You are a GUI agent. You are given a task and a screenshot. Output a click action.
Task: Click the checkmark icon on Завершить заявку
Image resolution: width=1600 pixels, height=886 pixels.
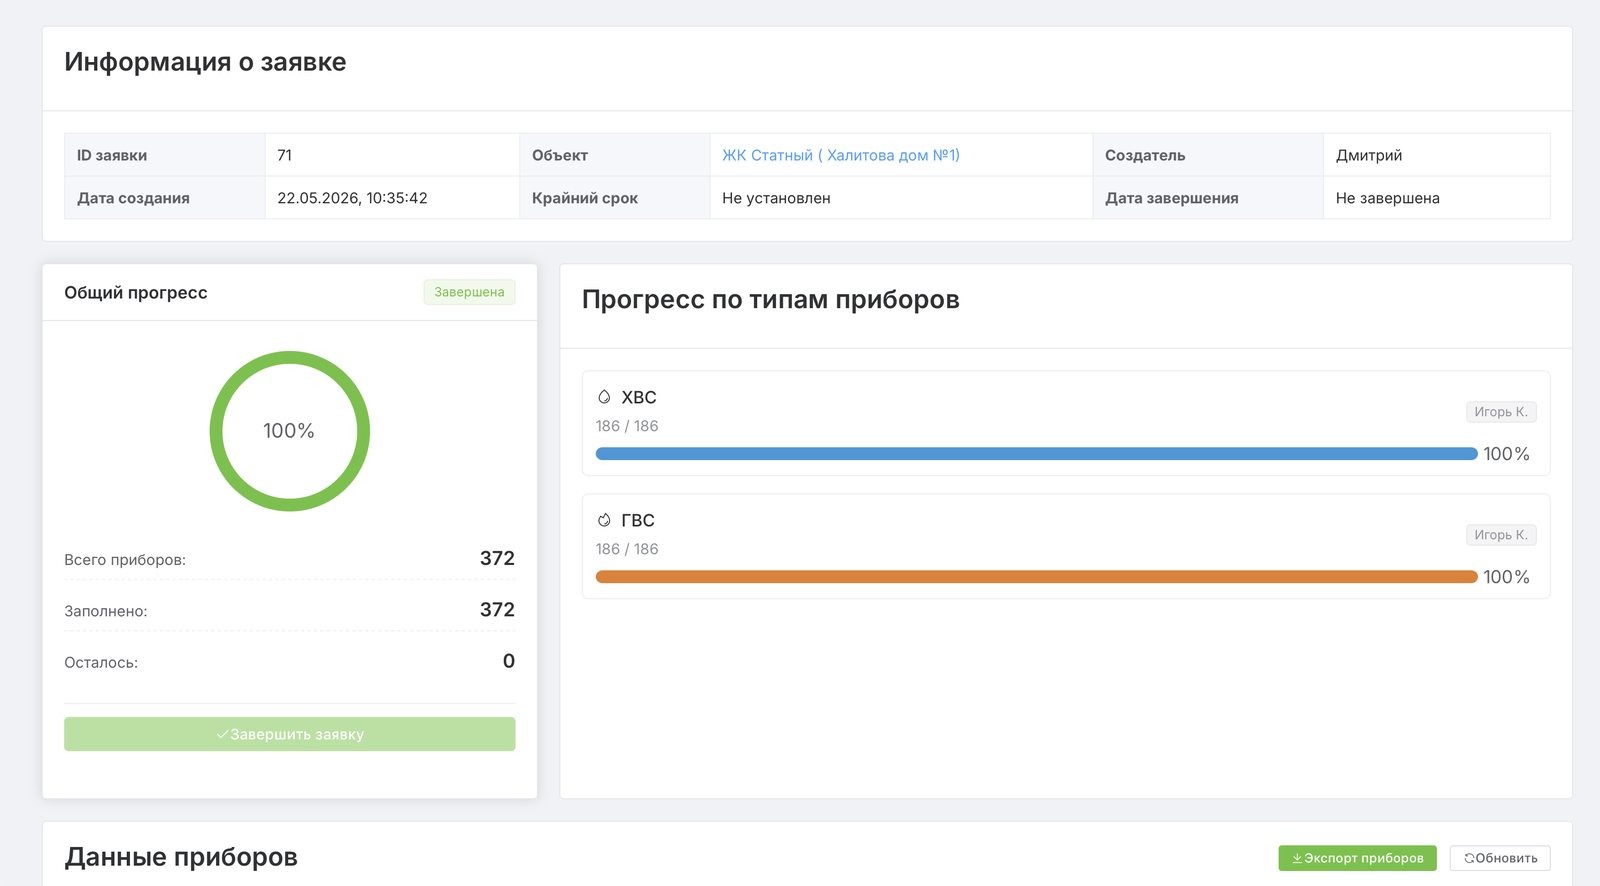tap(222, 734)
